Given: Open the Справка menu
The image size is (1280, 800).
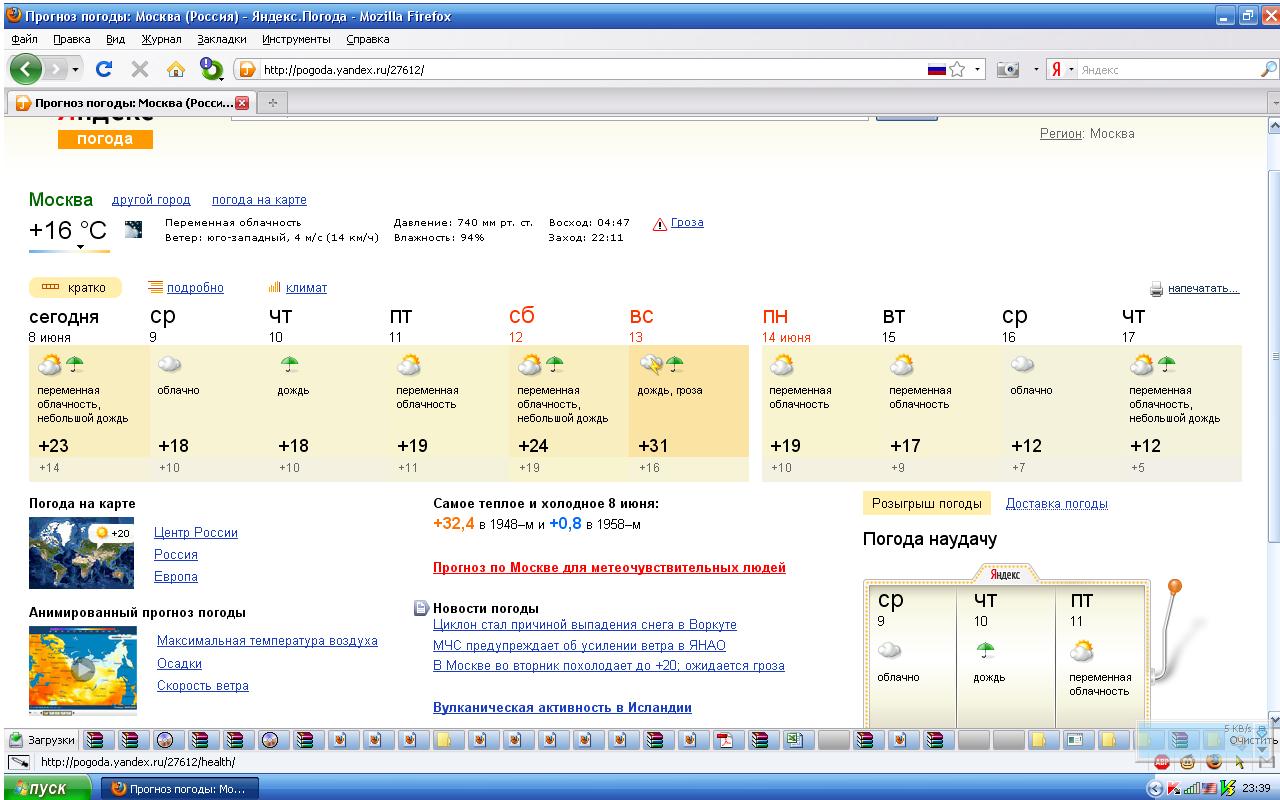Looking at the screenshot, I should coord(367,39).
